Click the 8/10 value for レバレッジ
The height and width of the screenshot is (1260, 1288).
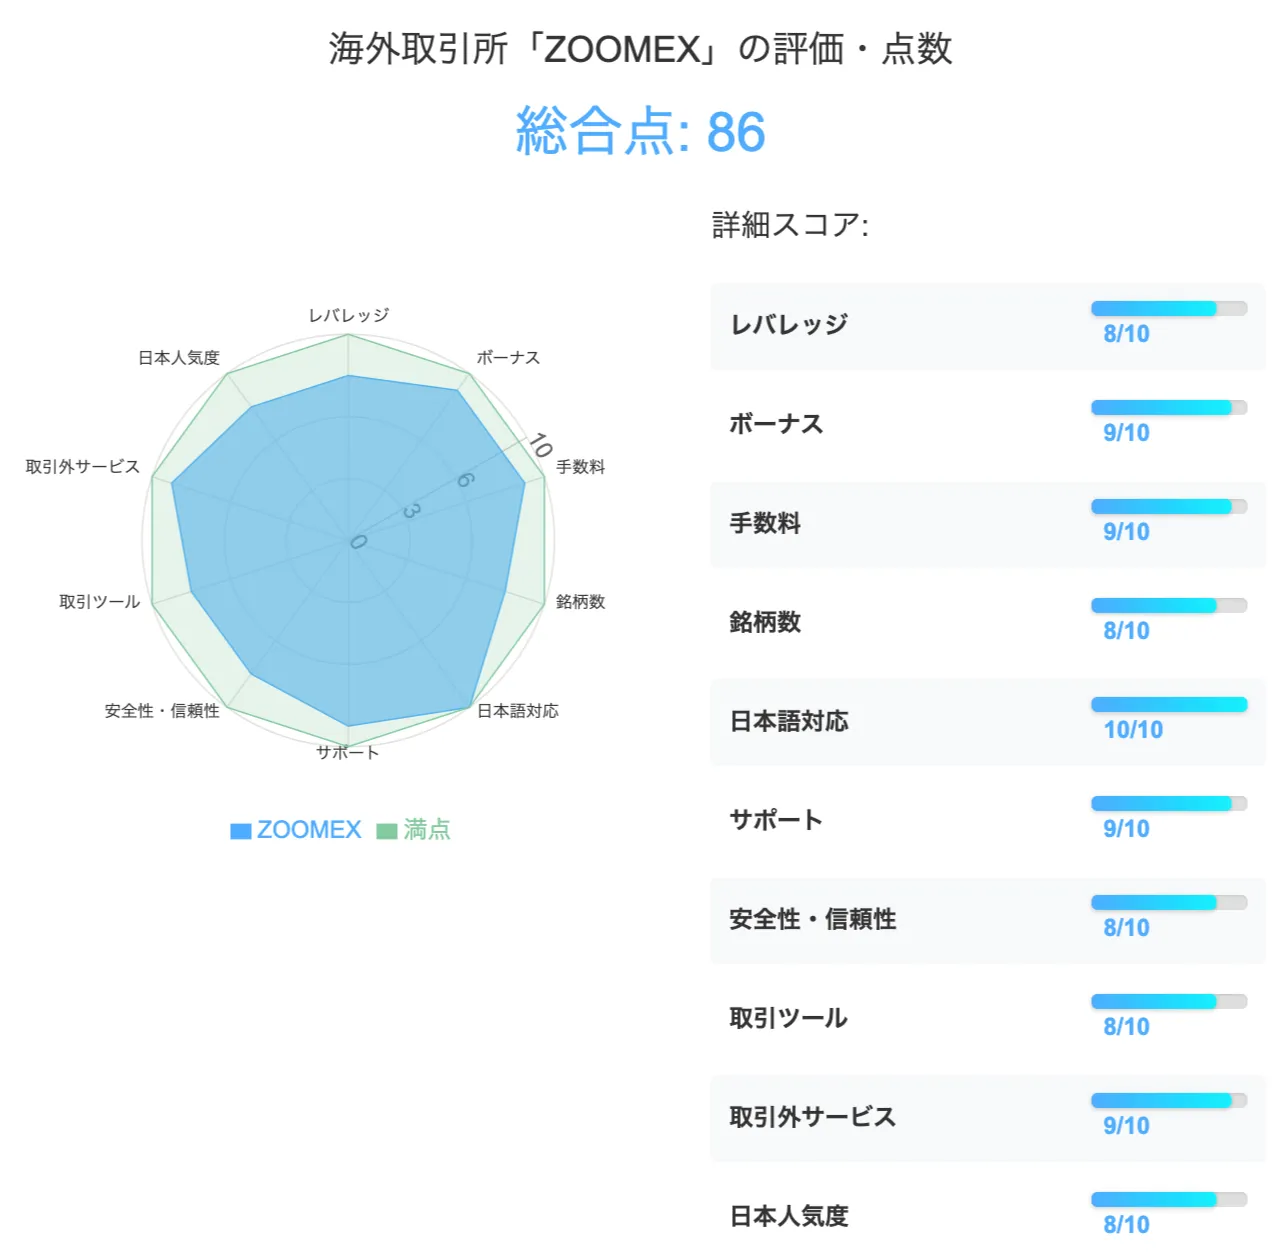point(1127,334)
